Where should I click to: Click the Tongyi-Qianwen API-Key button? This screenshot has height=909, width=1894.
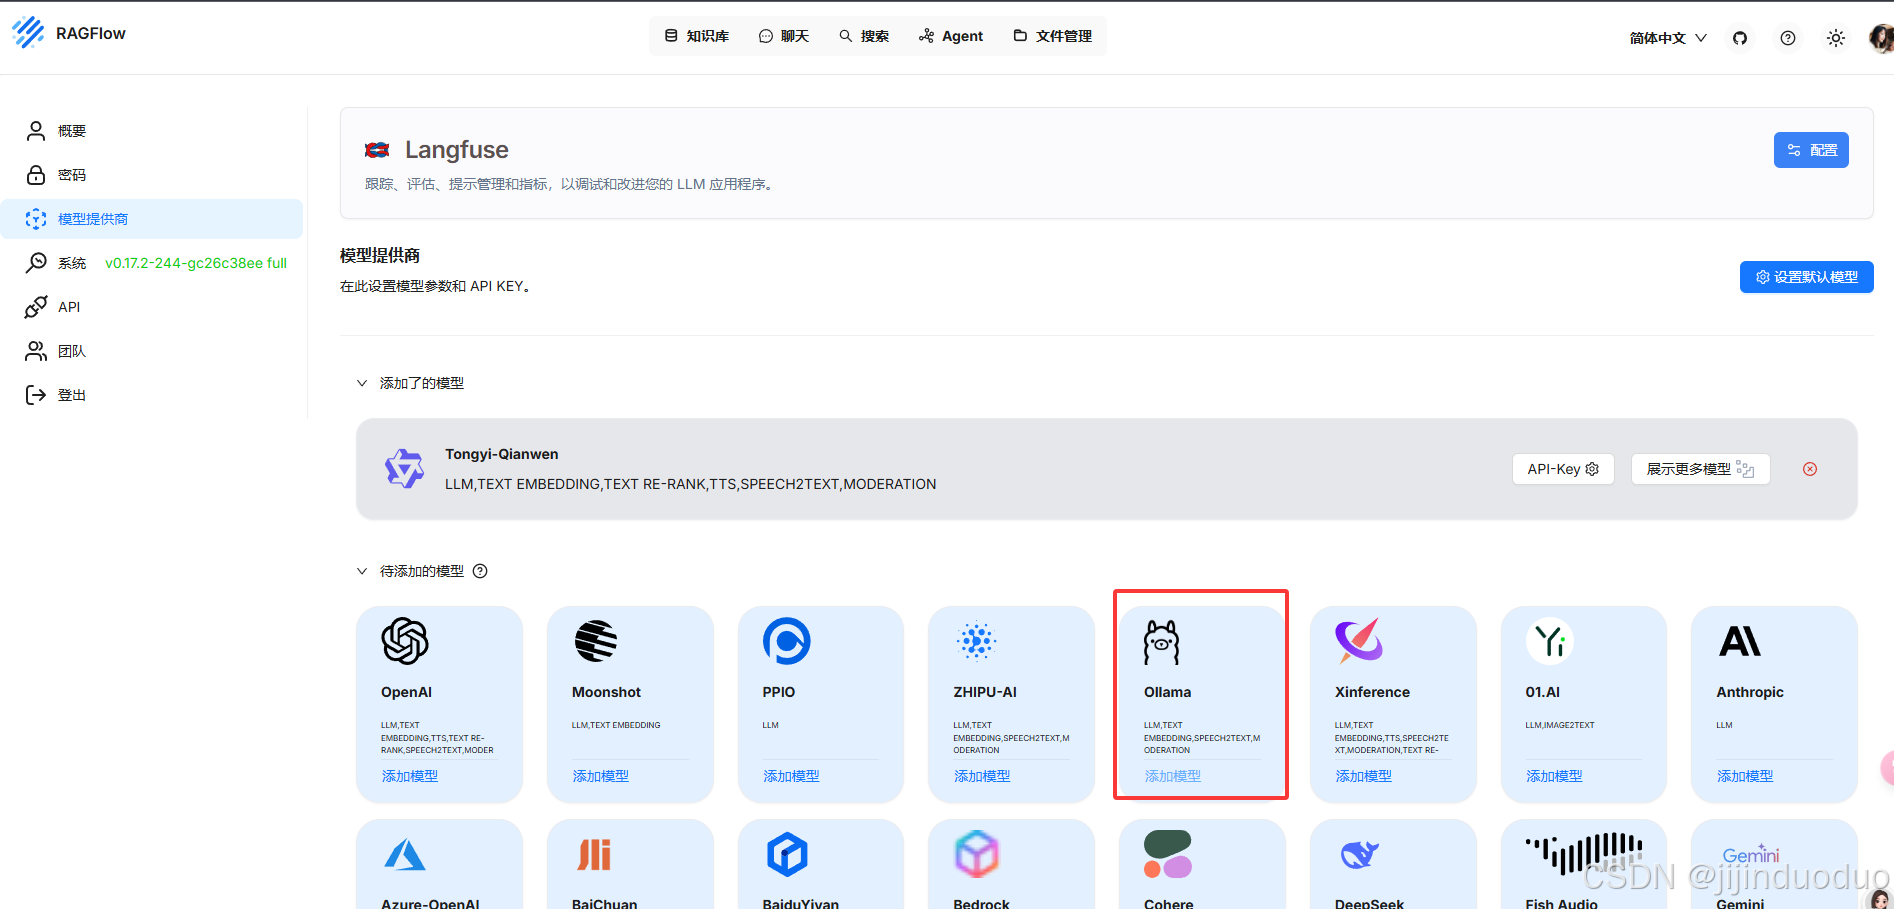click(x=1563, y=469)
